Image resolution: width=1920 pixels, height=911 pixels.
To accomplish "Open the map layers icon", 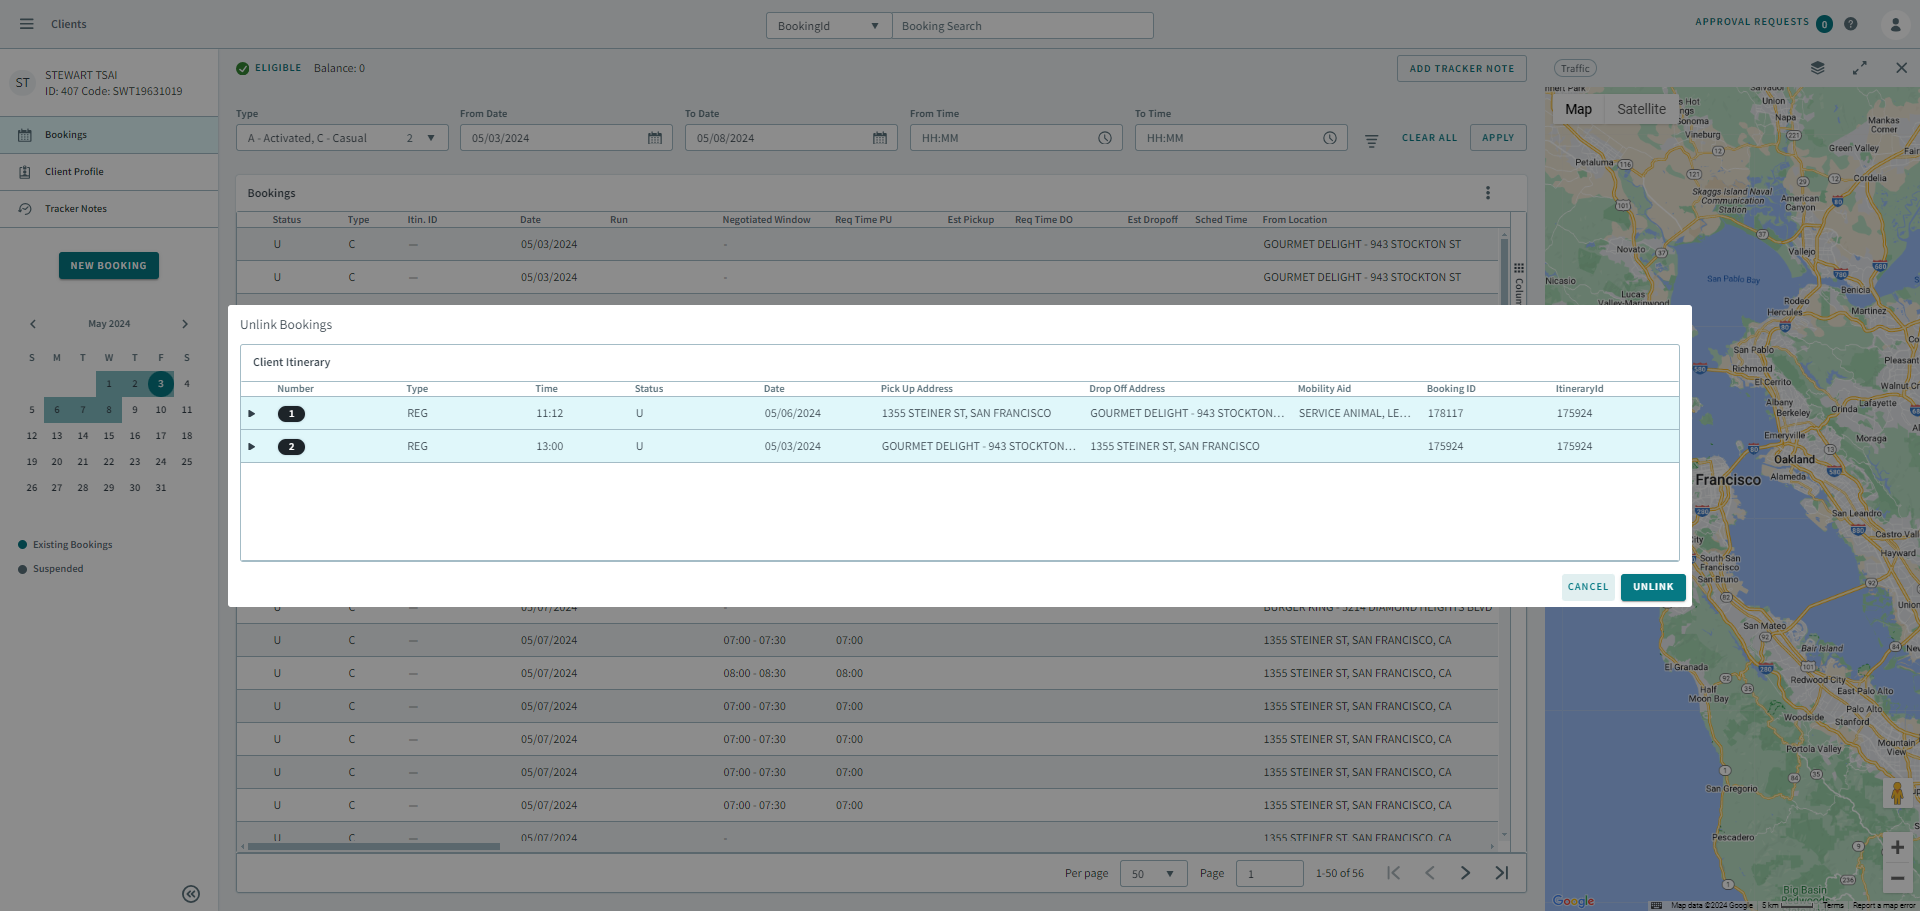I will pos(1817,68).
